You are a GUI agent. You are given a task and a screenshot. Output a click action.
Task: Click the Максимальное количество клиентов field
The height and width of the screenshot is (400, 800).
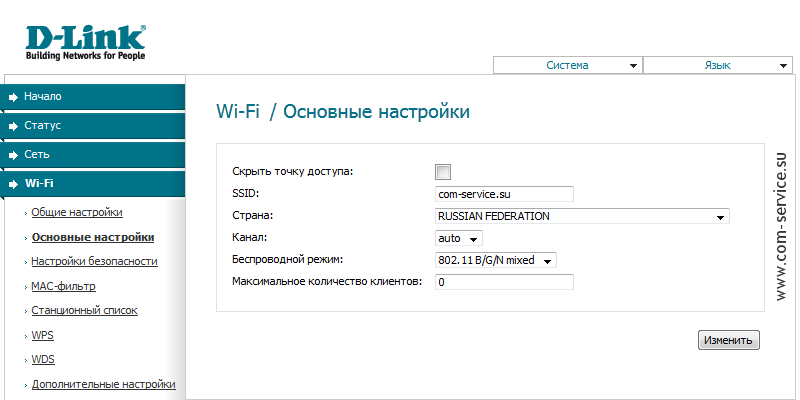[504, 282]
